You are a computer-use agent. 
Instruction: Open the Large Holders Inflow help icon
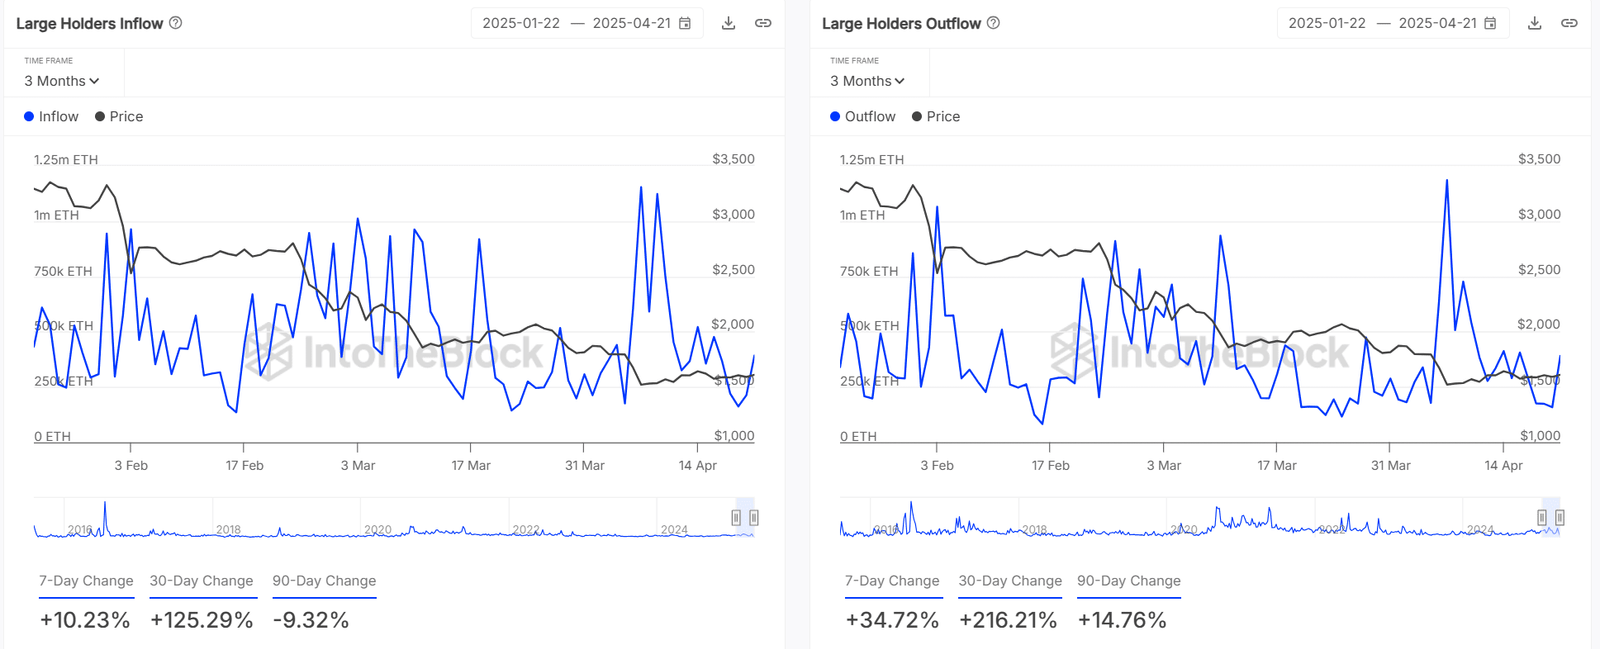coord(176,23)
